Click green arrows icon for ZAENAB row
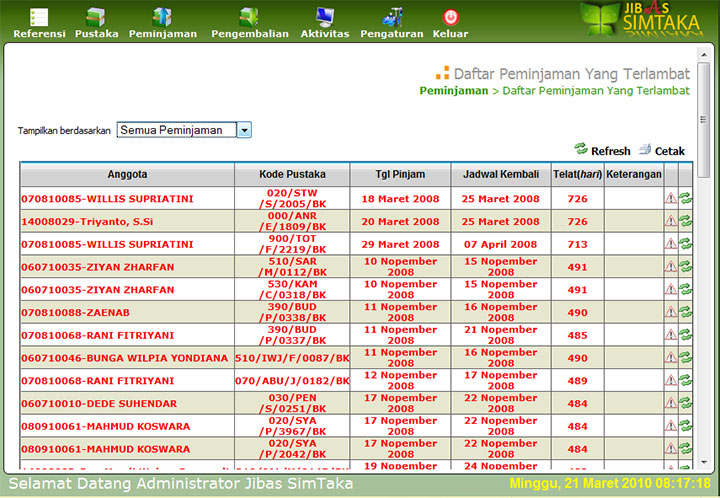 [686, 312]
